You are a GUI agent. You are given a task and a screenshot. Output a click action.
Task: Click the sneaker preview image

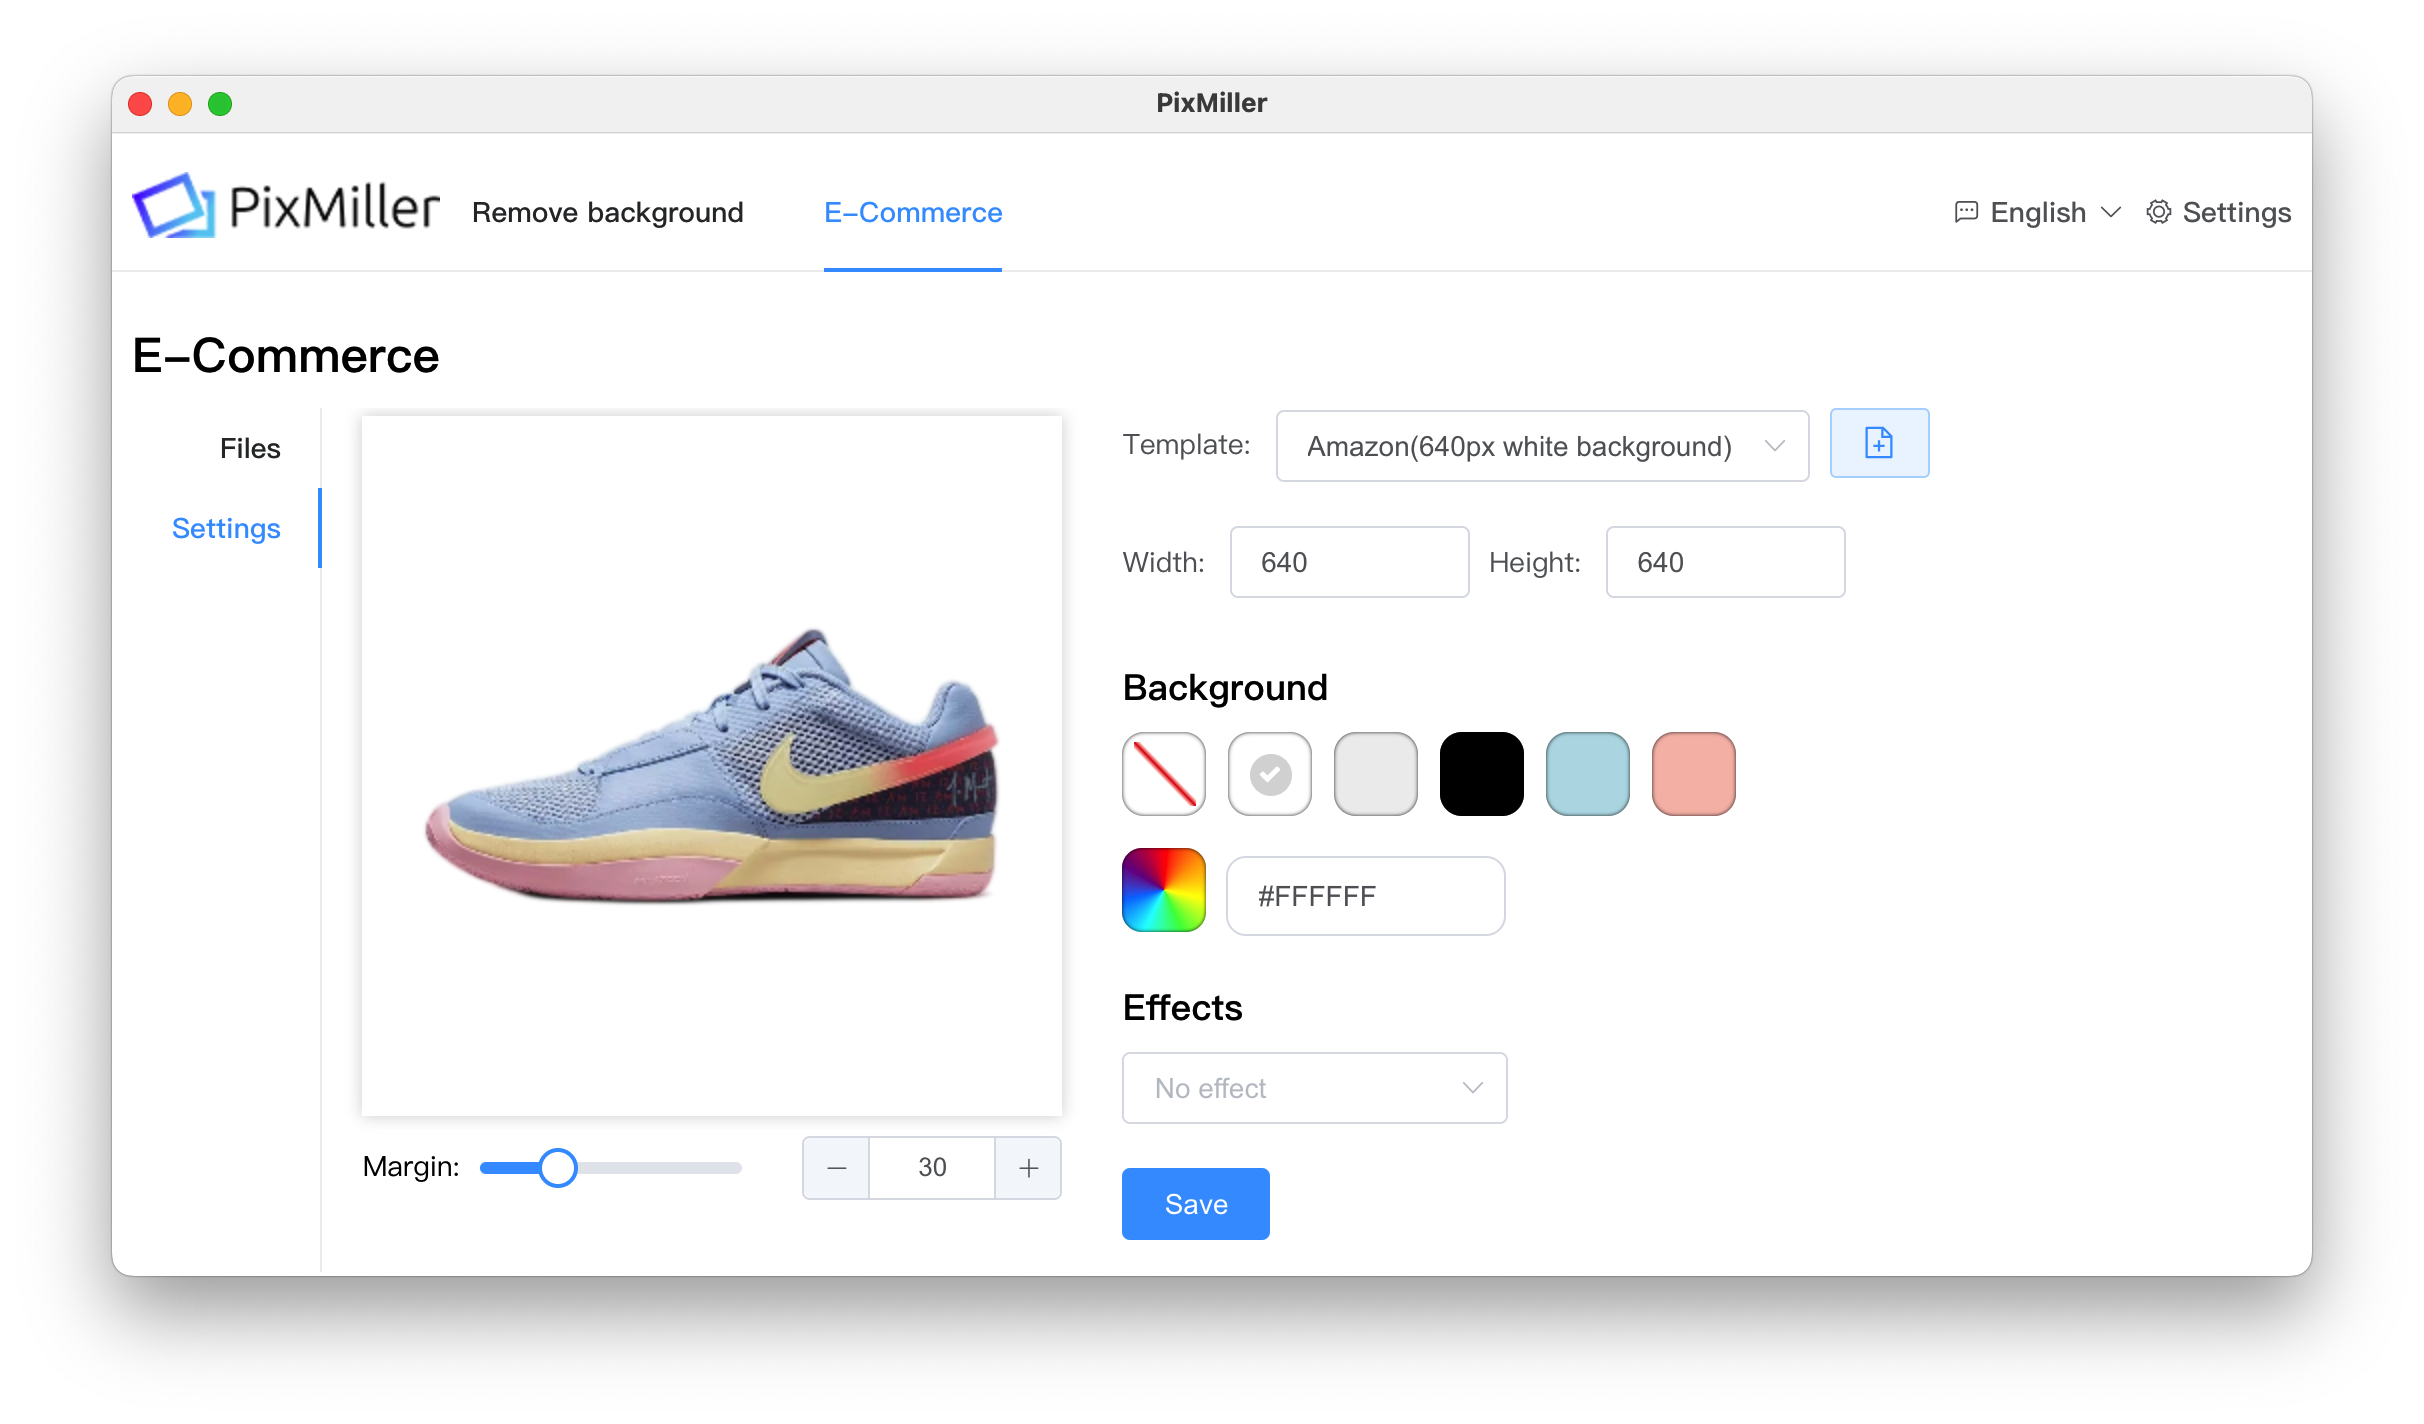(712, 766)
